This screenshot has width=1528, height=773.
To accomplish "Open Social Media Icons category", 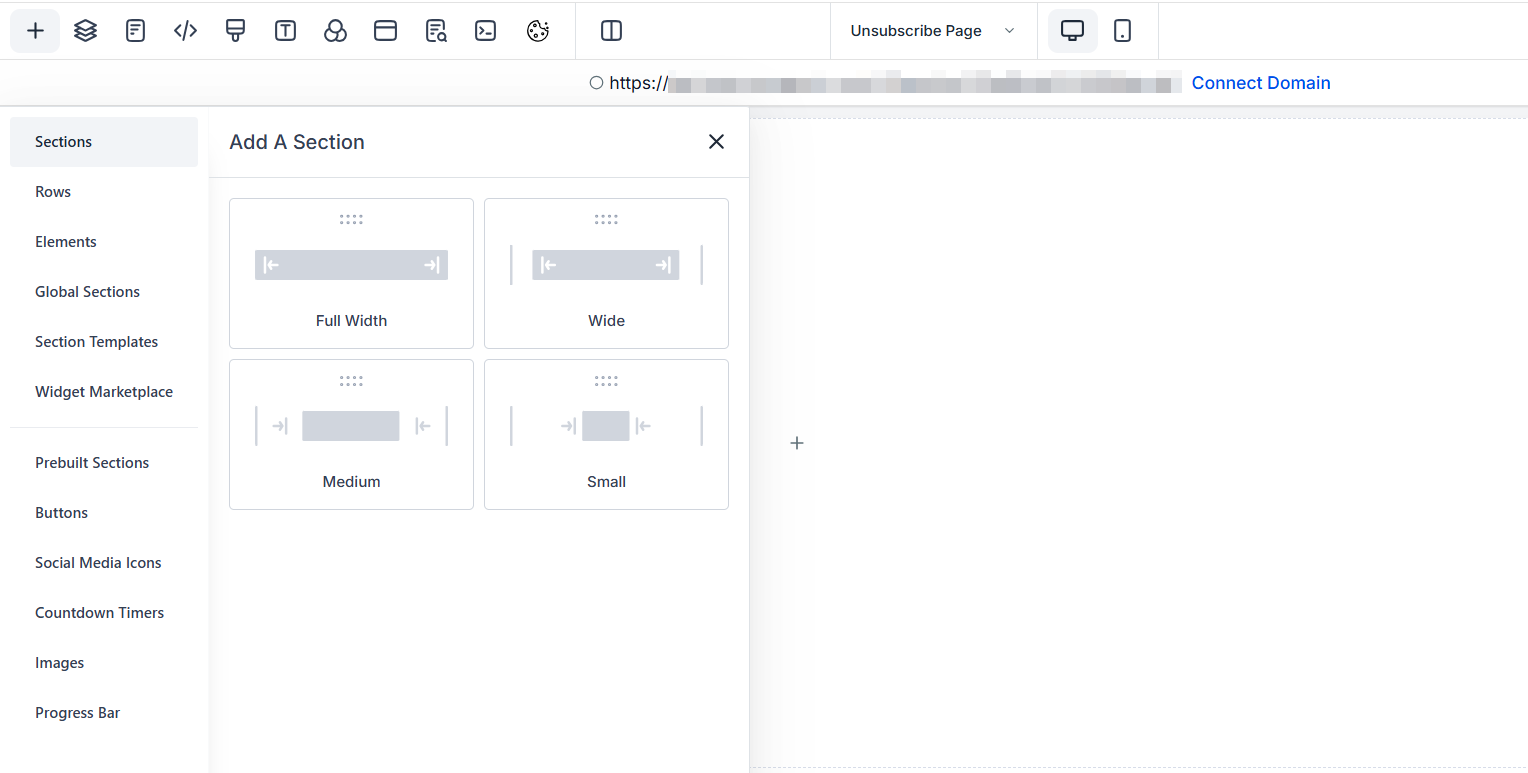I will pyautogui.click(x=104, y=563).
